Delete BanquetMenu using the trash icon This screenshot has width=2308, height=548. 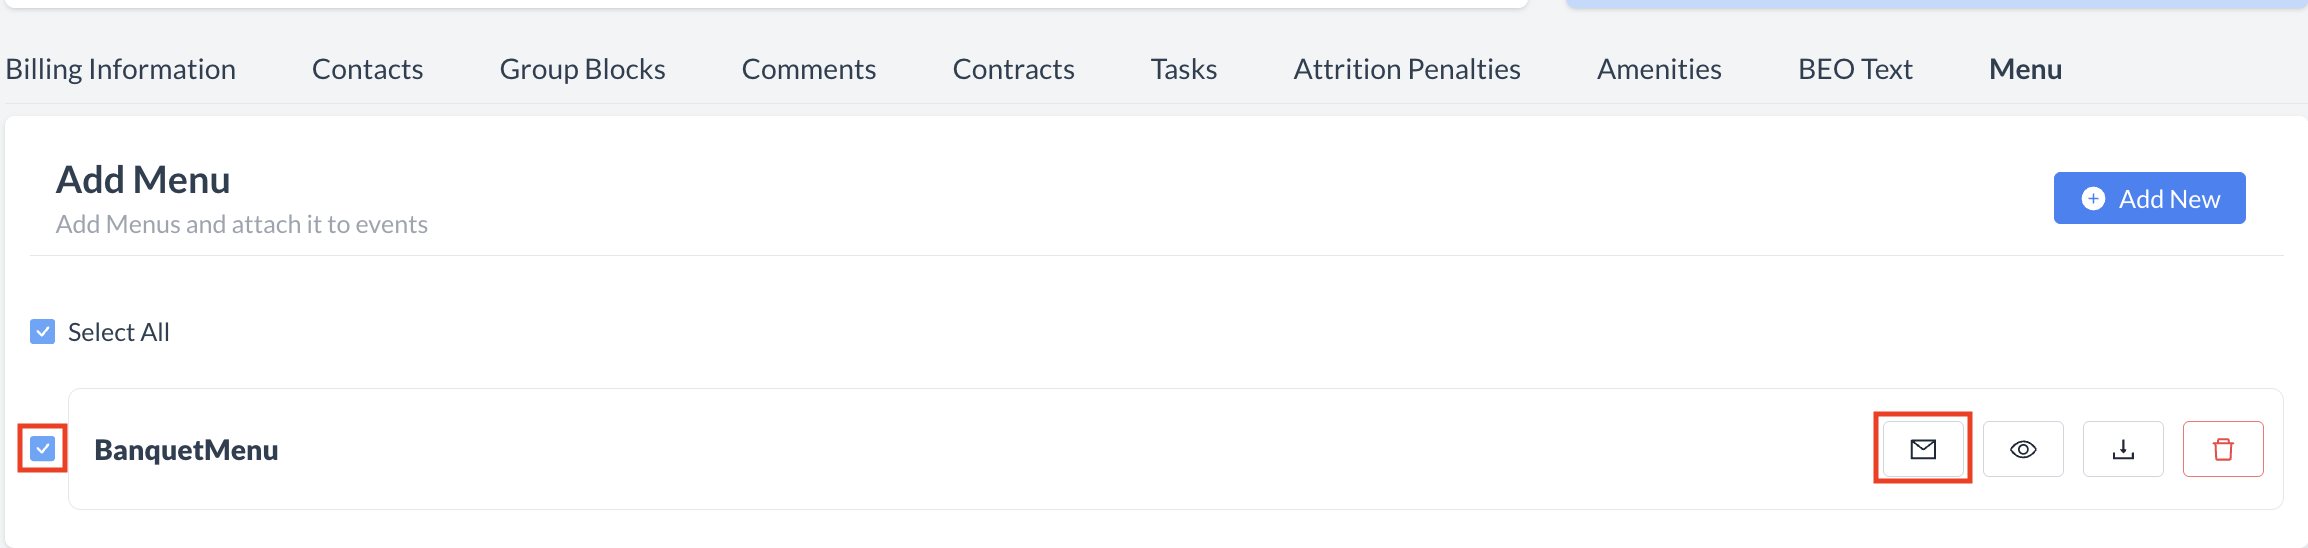pyautogui.click(x=2223, y=449)
